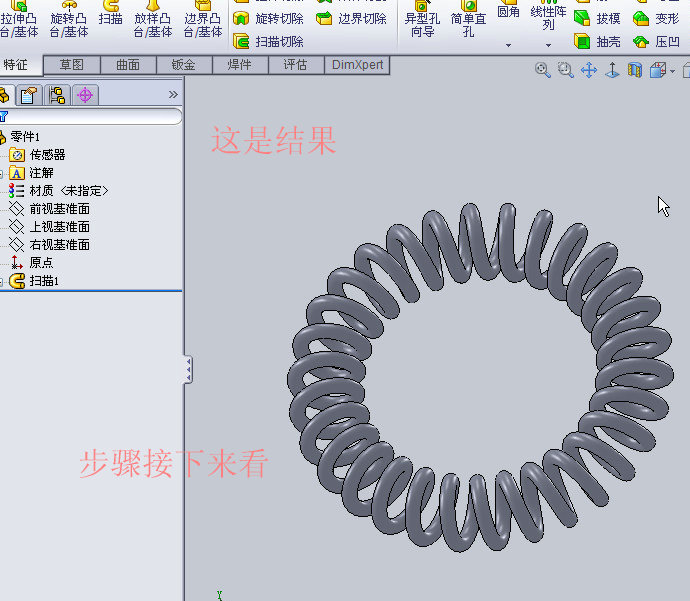Open the PropertyManager tab
Viewport: 690px width, 601px height.
(x=29, y=95)
